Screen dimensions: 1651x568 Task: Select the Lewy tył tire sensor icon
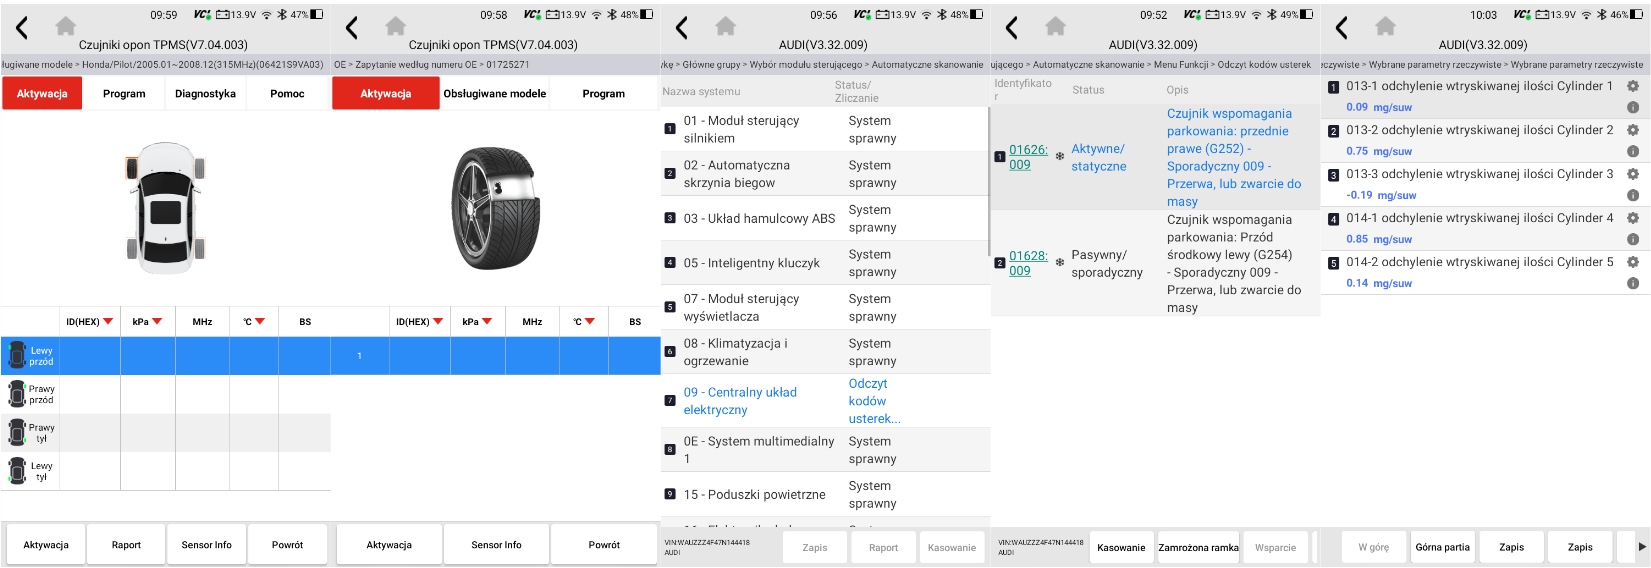(17, 471)
